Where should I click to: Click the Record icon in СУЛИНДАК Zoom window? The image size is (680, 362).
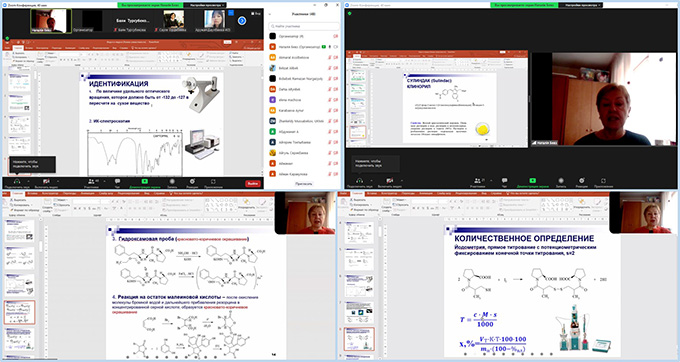click(561, 180)
